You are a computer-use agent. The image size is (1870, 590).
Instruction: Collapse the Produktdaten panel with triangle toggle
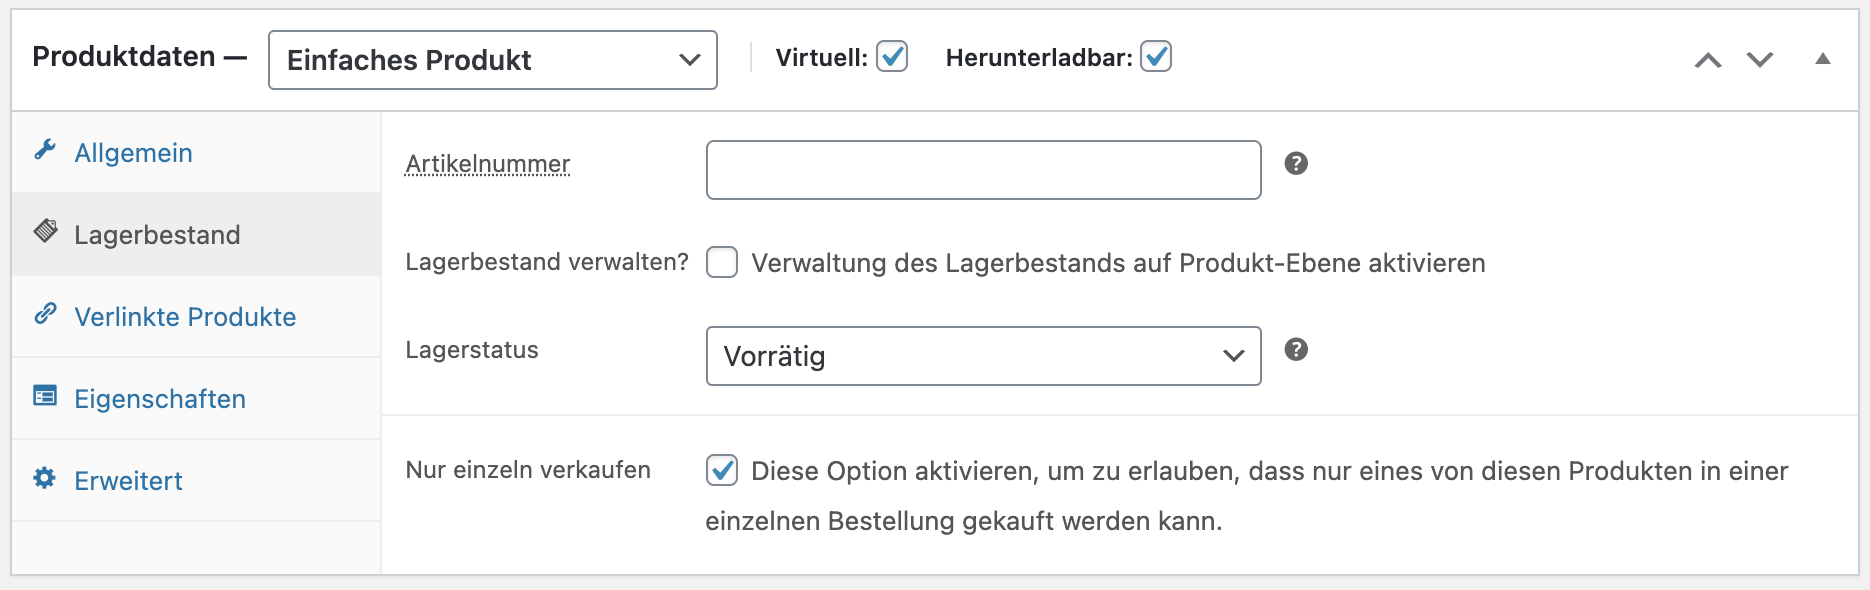(1823, 59)
